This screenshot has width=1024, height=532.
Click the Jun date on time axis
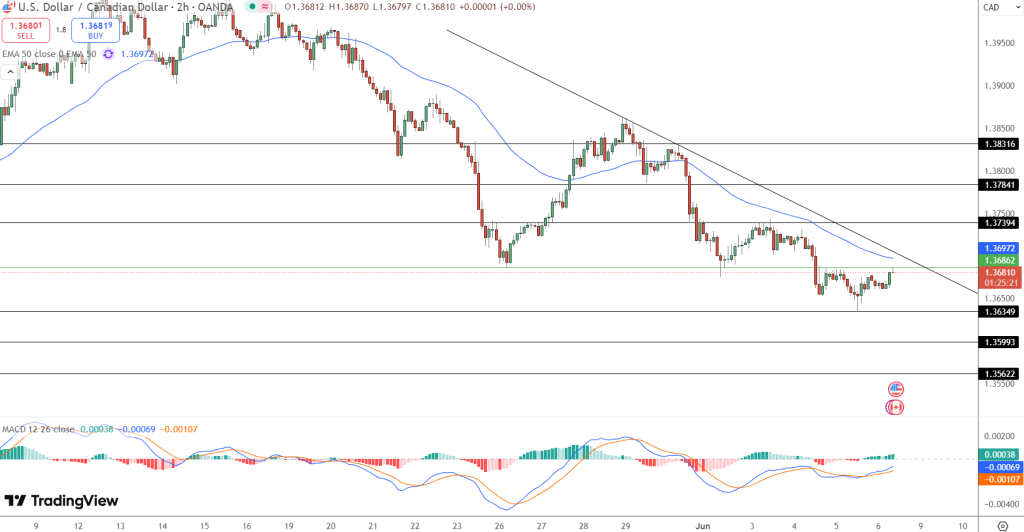pos(703,525)
